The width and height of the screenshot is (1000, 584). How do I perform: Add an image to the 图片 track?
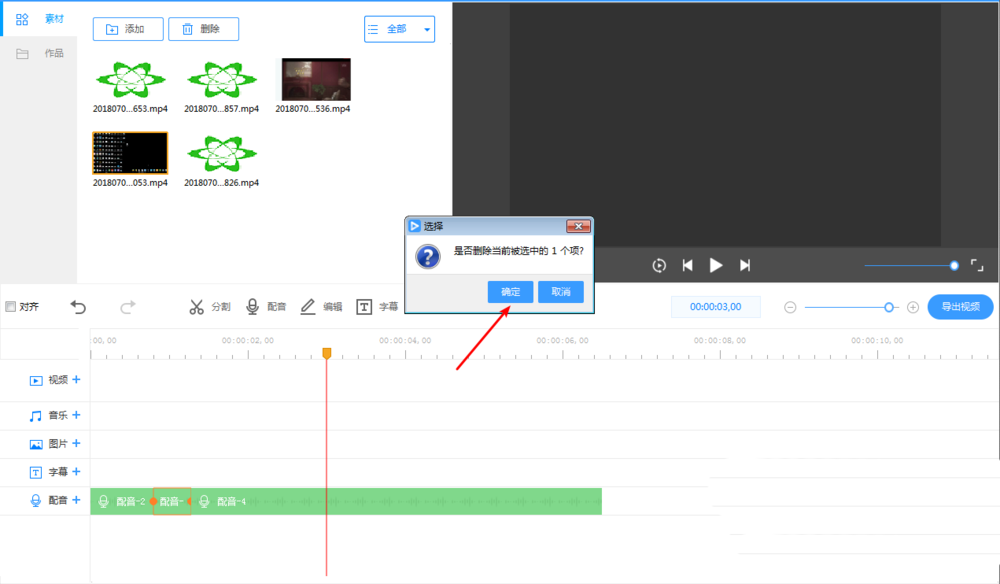point(76,443)
